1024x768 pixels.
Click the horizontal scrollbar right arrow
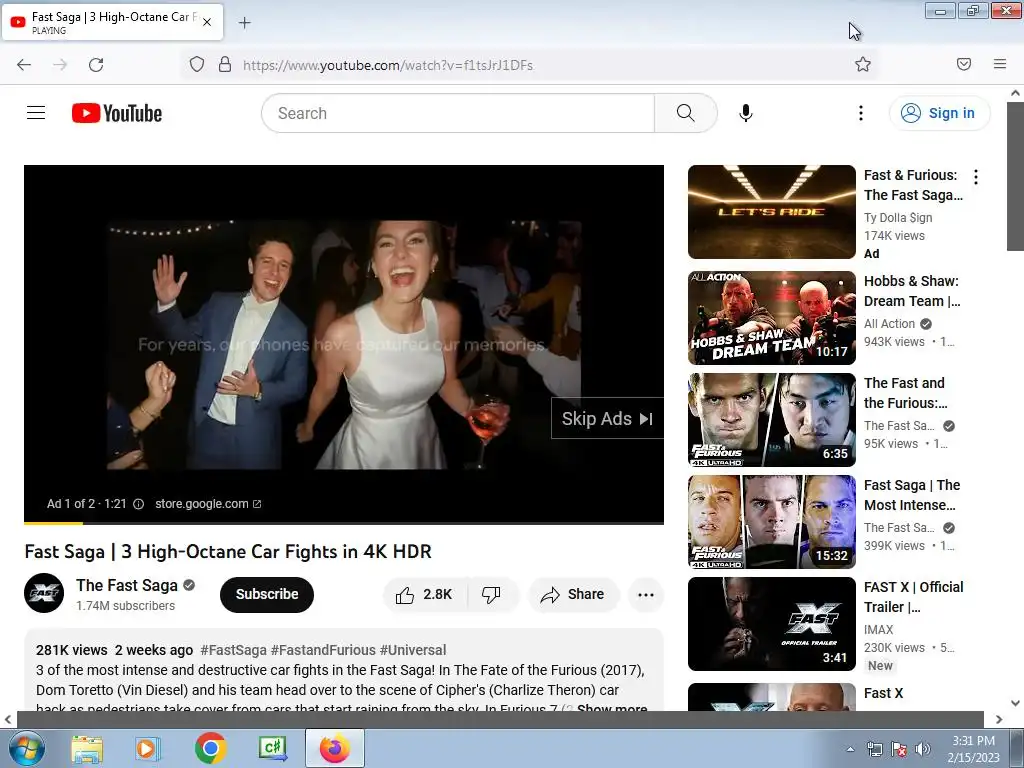(999, 719)
